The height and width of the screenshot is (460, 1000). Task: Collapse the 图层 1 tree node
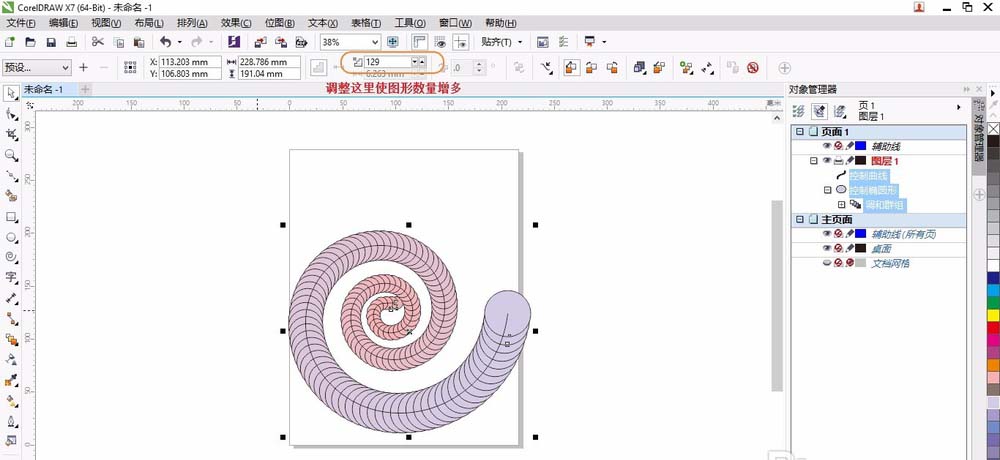tap(814, 160)
